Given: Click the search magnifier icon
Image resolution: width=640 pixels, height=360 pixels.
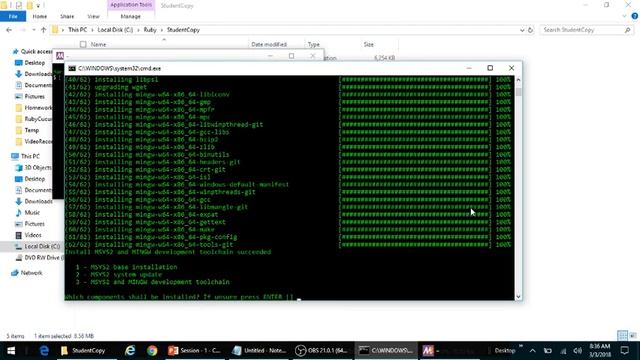Looking at the screenshot, I should [628, 30].
